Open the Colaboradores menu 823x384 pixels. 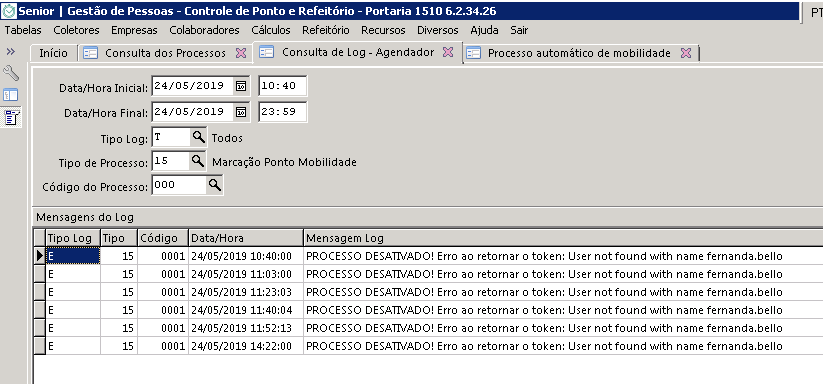click(x=204, y=30)
